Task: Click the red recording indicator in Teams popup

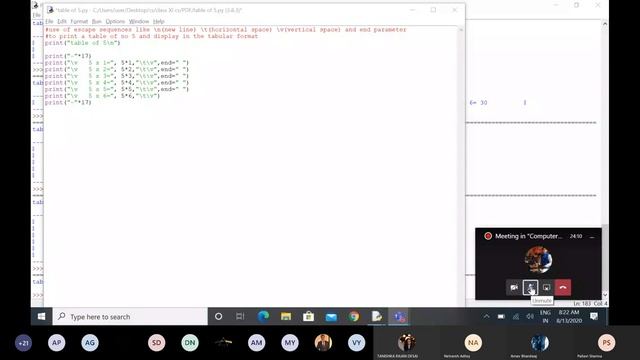Action: [488, 236]
